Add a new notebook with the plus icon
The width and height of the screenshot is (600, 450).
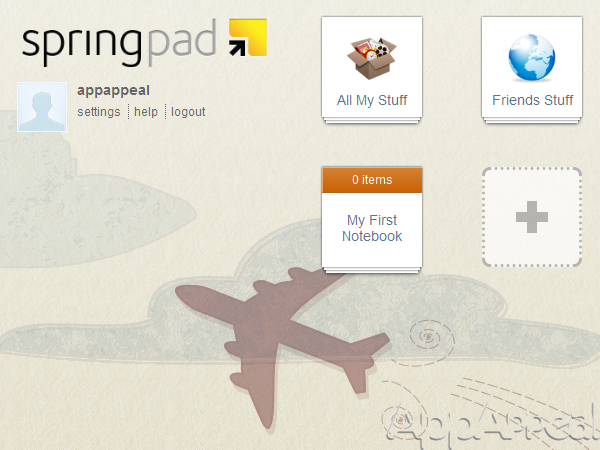pos(532,217)
